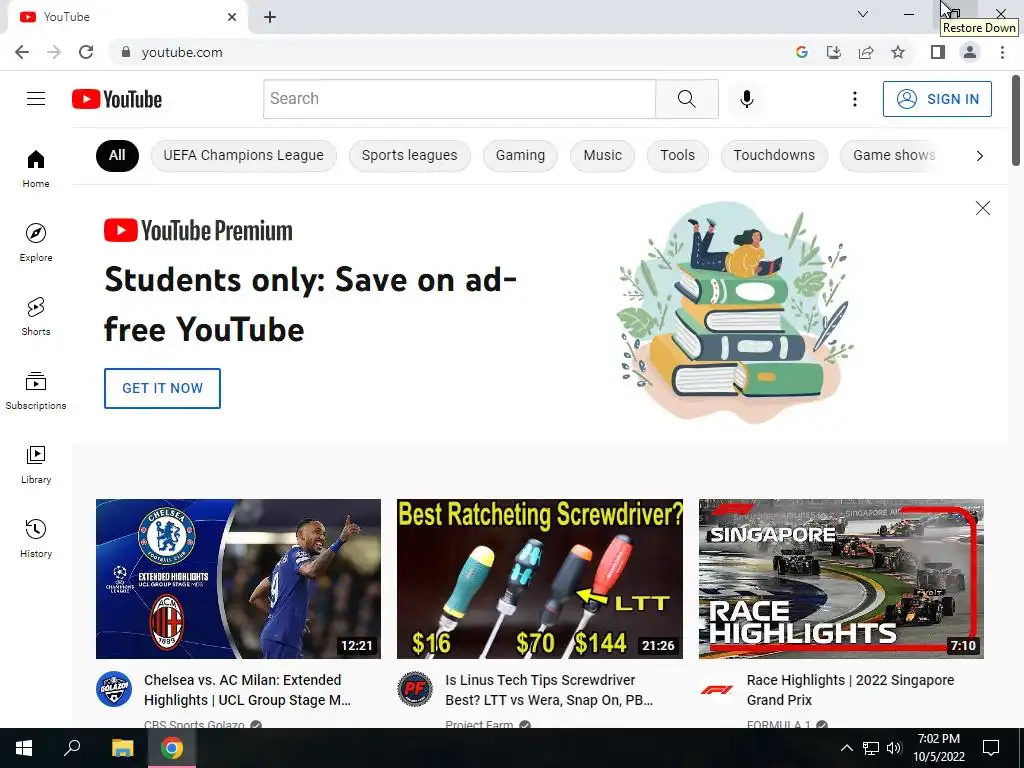This screenshot has height=768, width=1024.
Task: Select the Tools chip
Action: [677, 155]
